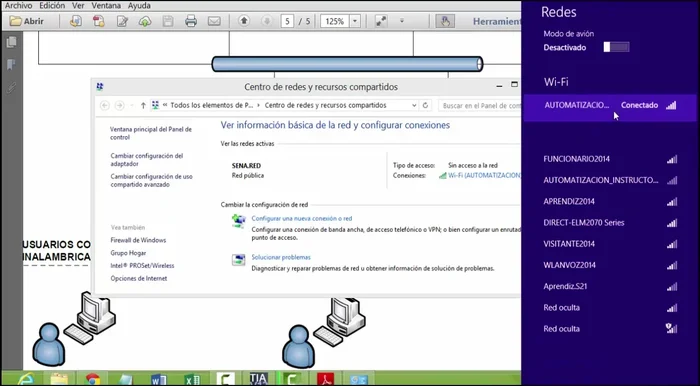The width and height of the screenshot is (700, 386).
Task: Click the print icon in Acrobat toolbar
Action: [x=191, y=21]
